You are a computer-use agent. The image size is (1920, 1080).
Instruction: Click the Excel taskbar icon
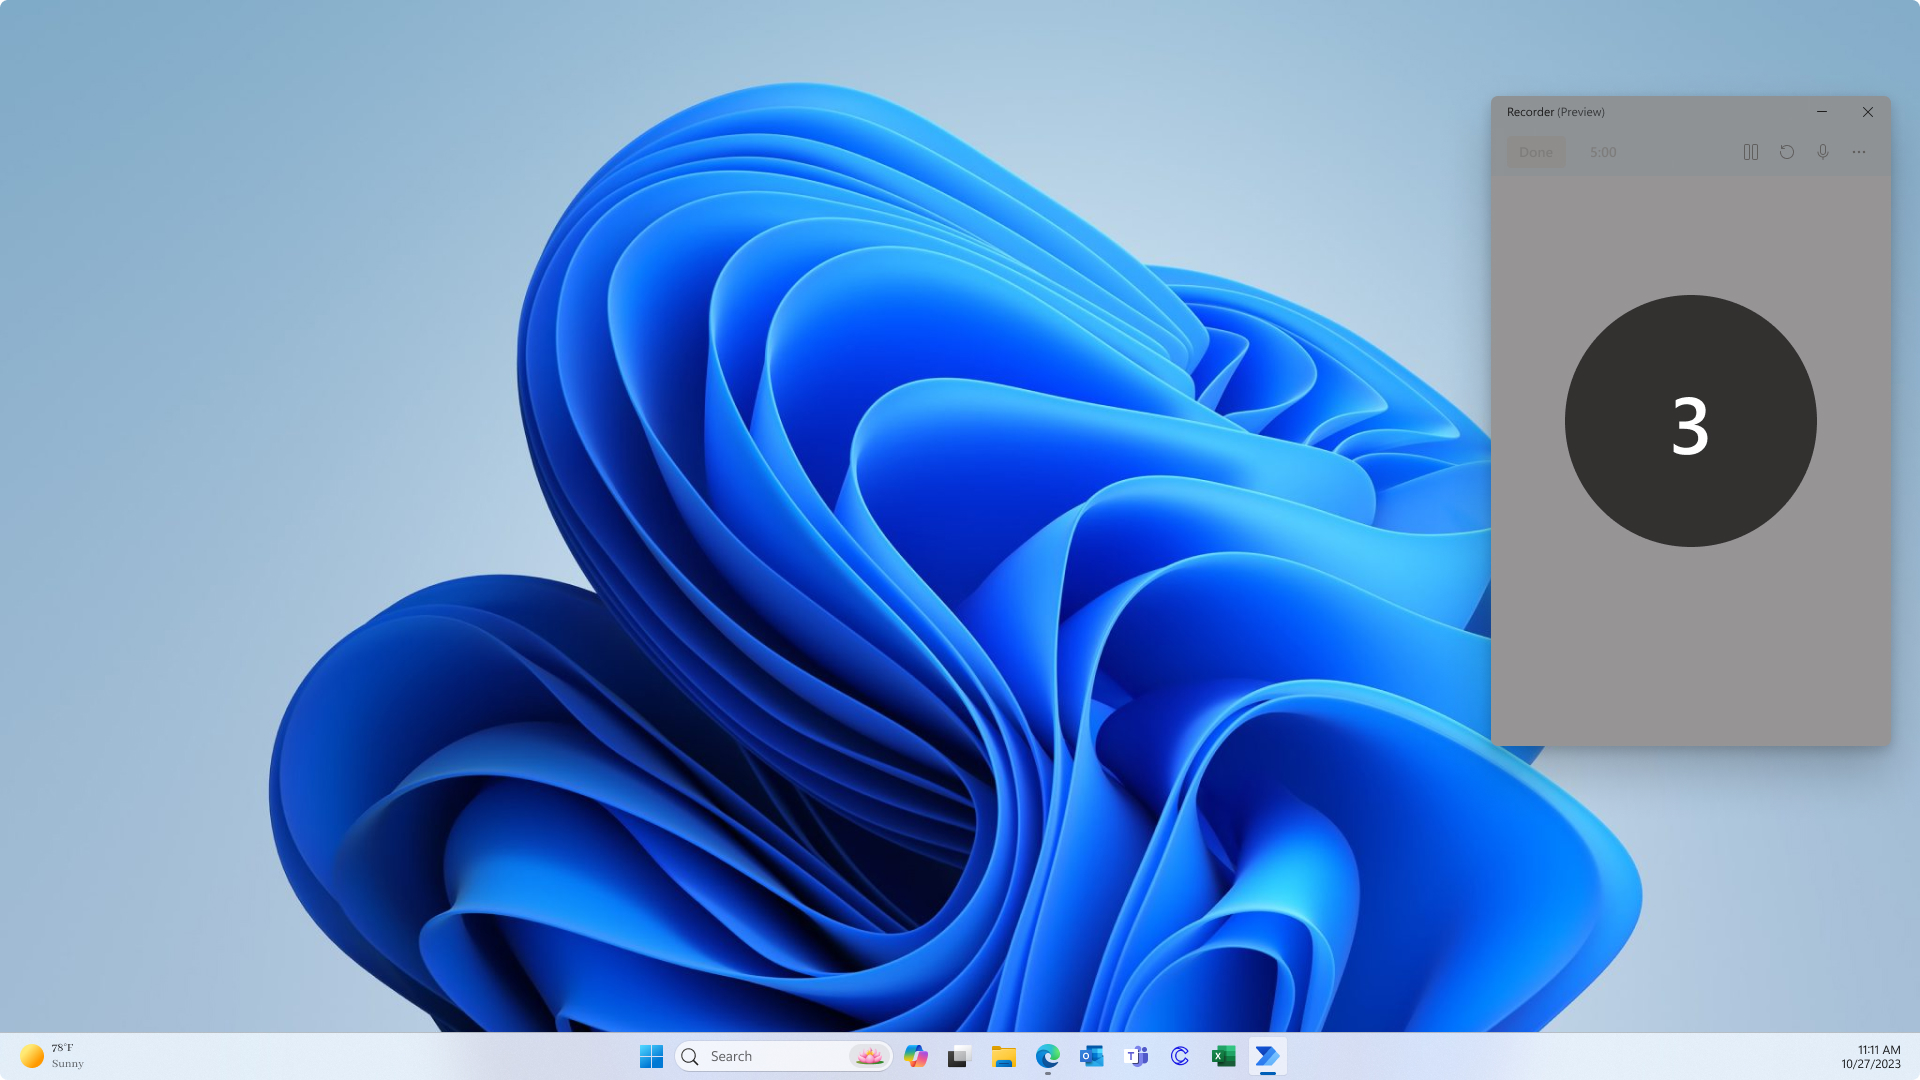click(x=1222, y=1055)
